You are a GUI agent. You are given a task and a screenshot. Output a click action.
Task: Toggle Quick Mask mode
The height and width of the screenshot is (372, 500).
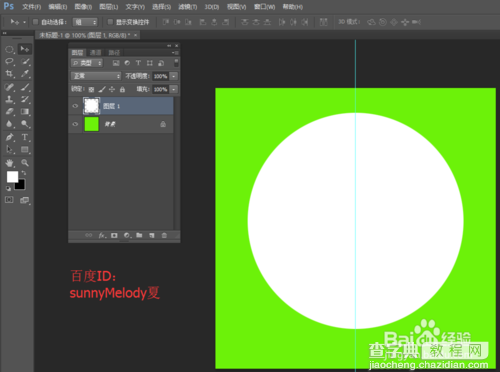(x=9, y=200)
